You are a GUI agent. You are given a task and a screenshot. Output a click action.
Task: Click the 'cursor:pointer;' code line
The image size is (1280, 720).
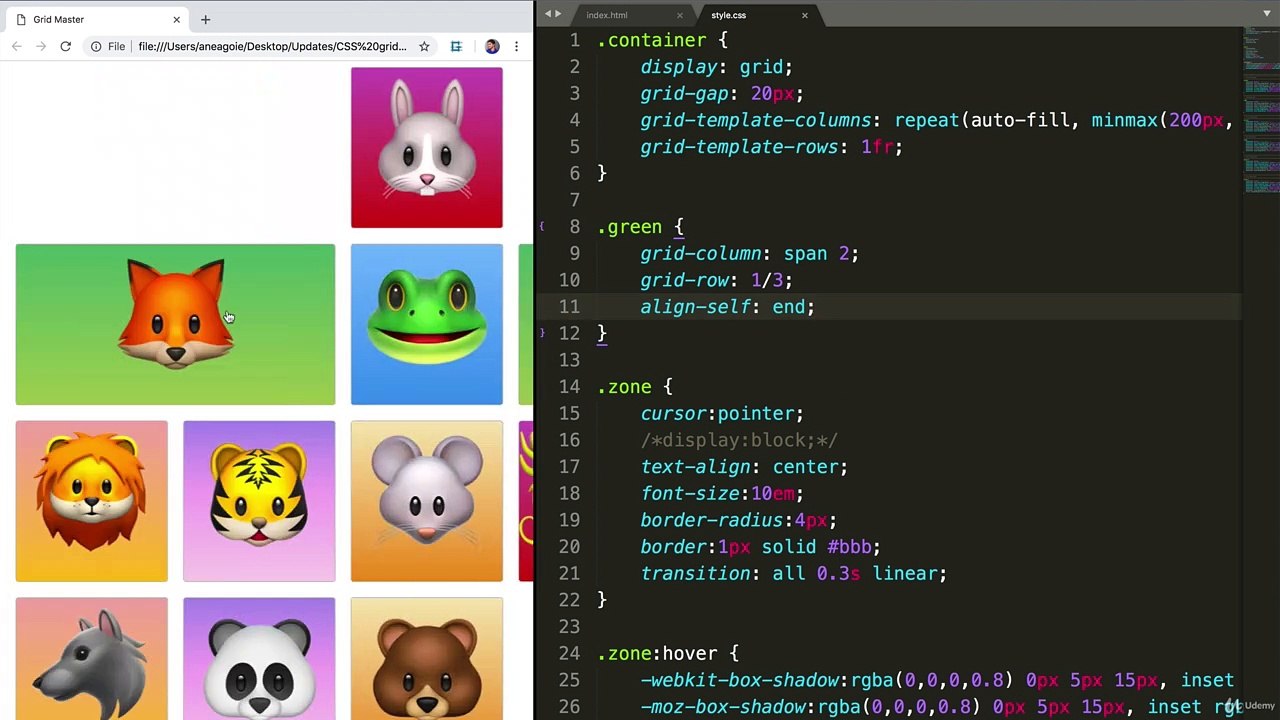tap(722, 414)
